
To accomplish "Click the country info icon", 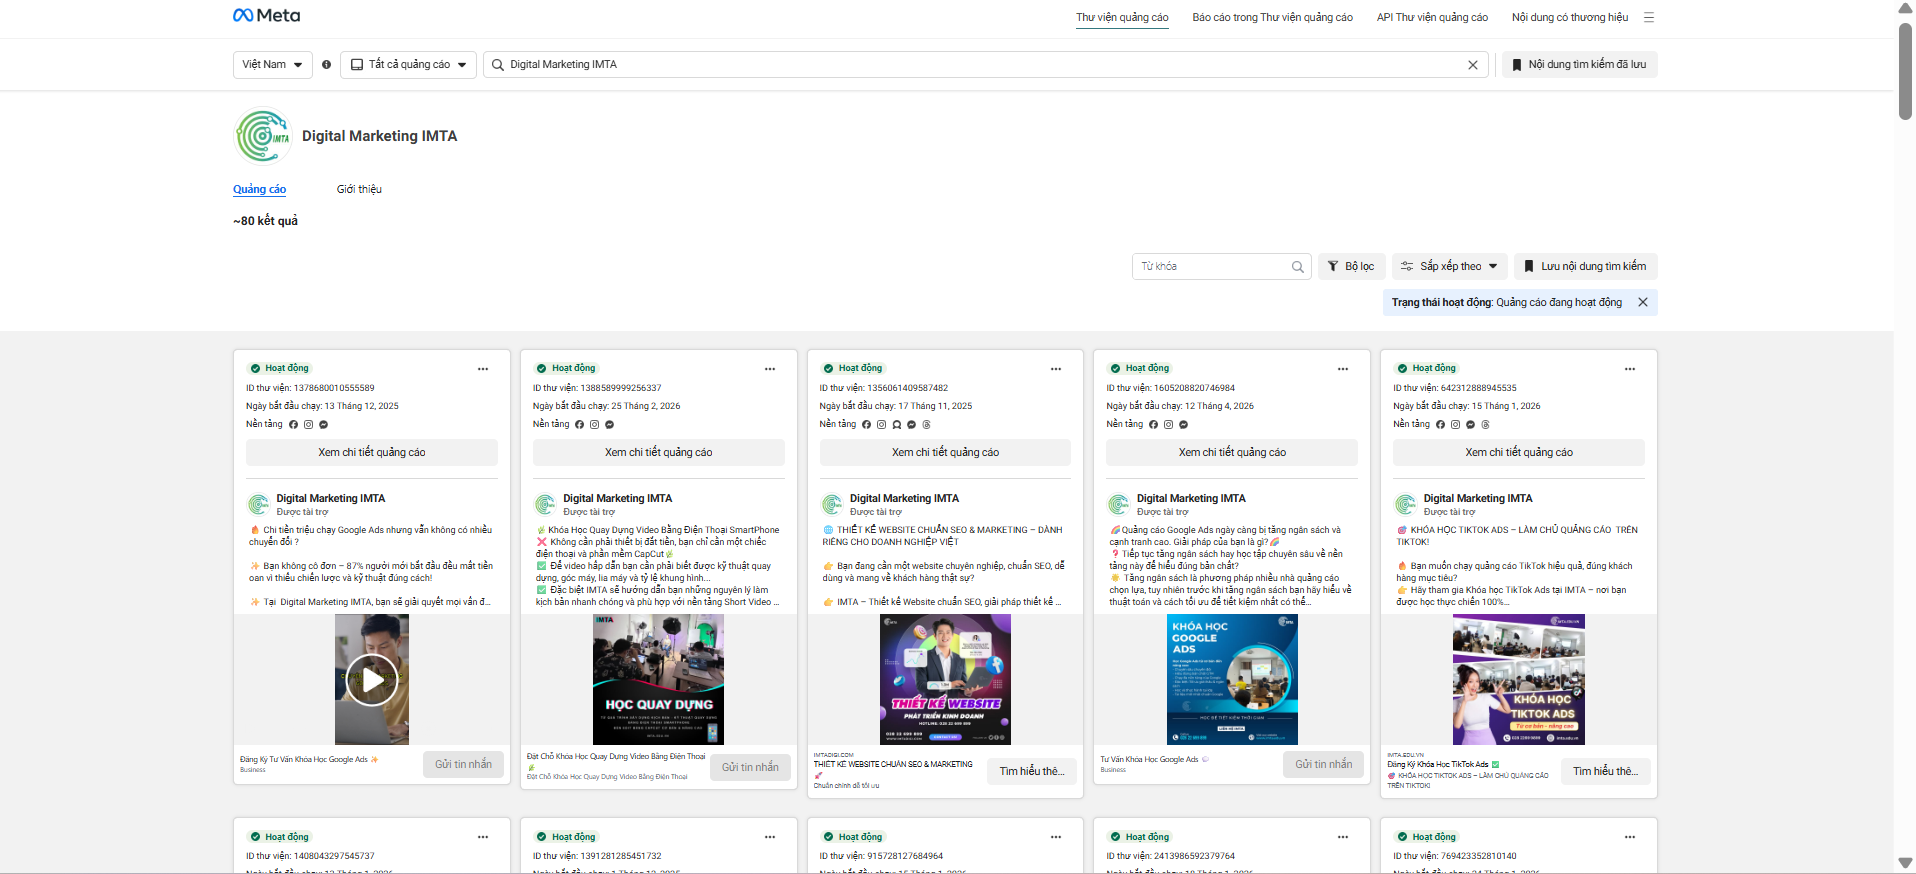I will click(x=326, y=64).
